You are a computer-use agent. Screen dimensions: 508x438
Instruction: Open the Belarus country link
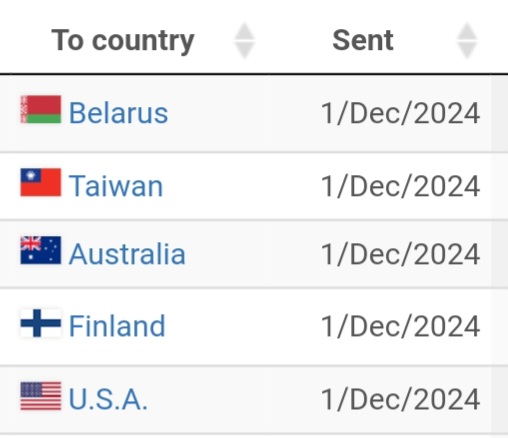point(118,113)
